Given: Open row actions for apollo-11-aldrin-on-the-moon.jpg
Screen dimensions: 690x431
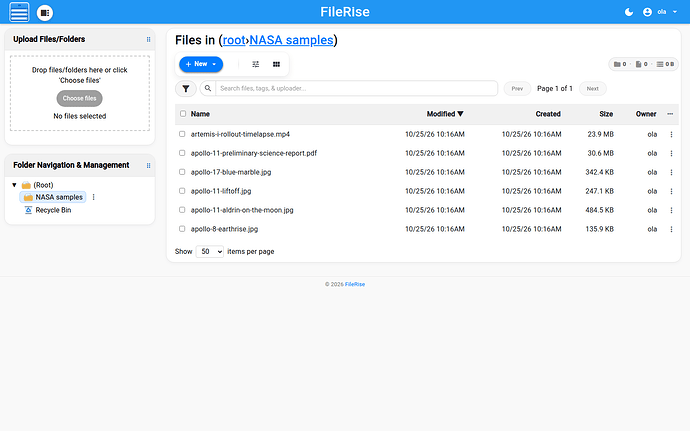Looking at the screenshot, I should (x=671, y=210).
